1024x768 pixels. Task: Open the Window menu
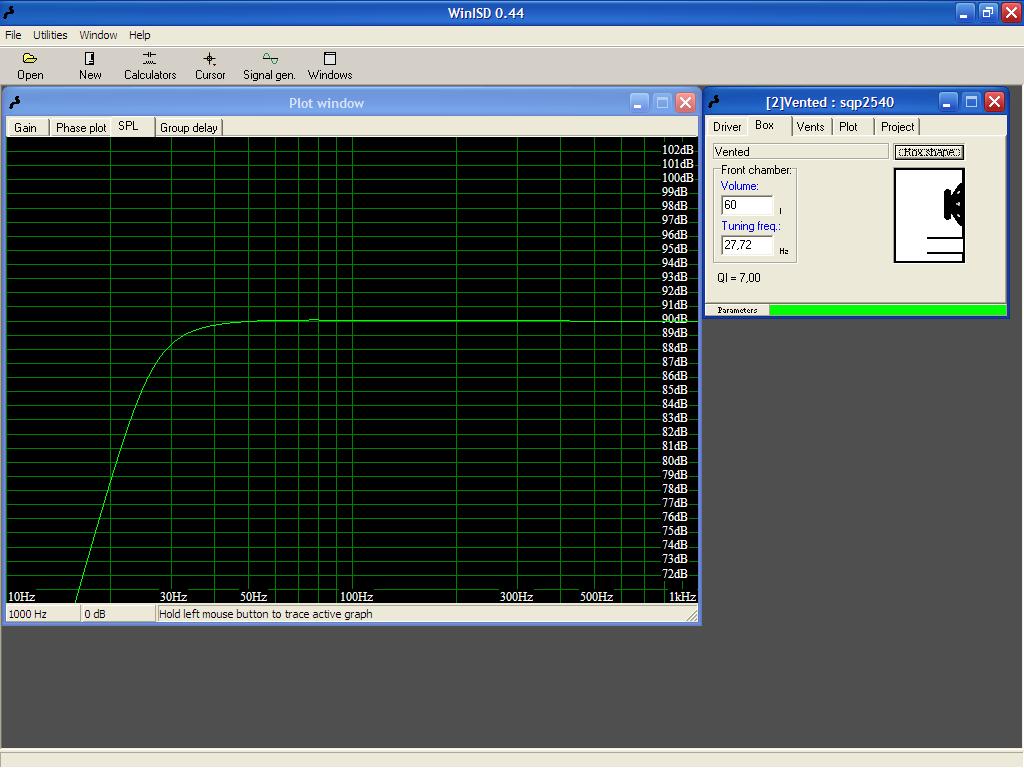tap(98, 35)
